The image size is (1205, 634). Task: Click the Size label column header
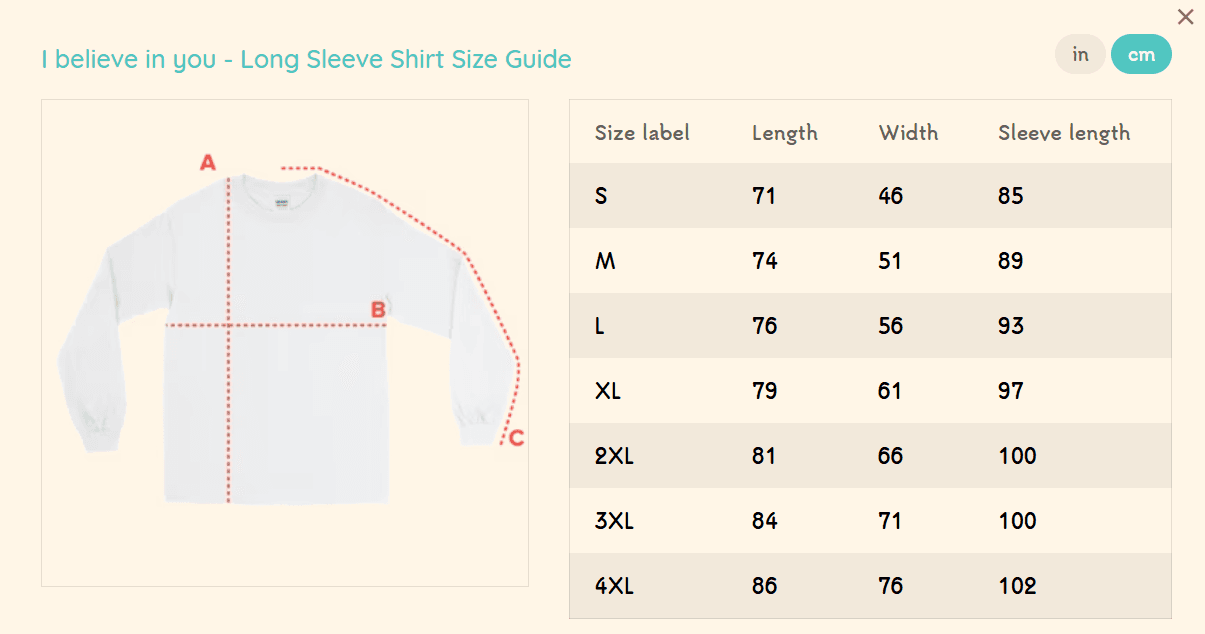click(x=642, y=133)
